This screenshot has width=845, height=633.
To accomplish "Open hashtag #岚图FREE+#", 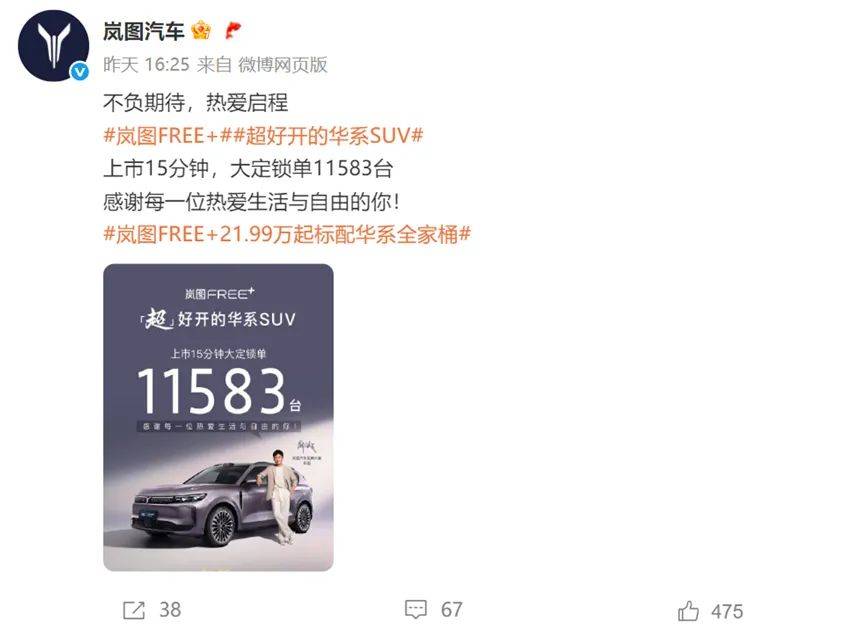I will [161, 135].
